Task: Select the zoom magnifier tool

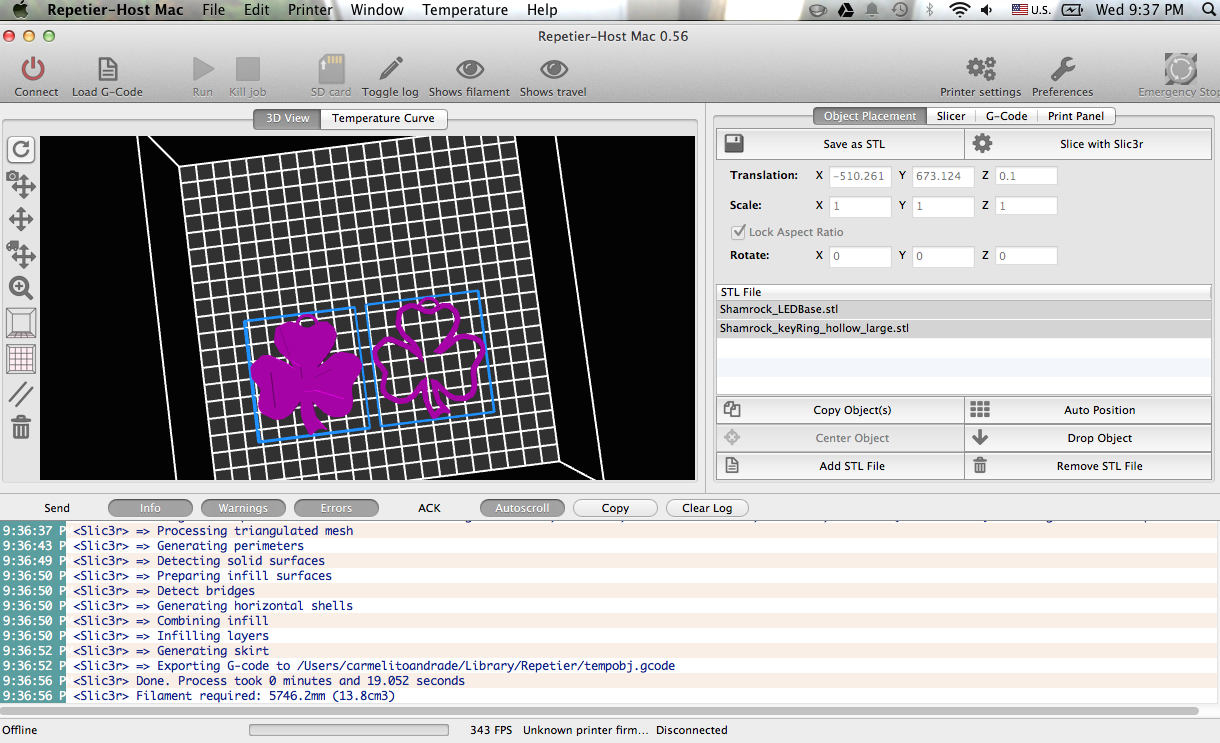Action: tap(21, 288)
